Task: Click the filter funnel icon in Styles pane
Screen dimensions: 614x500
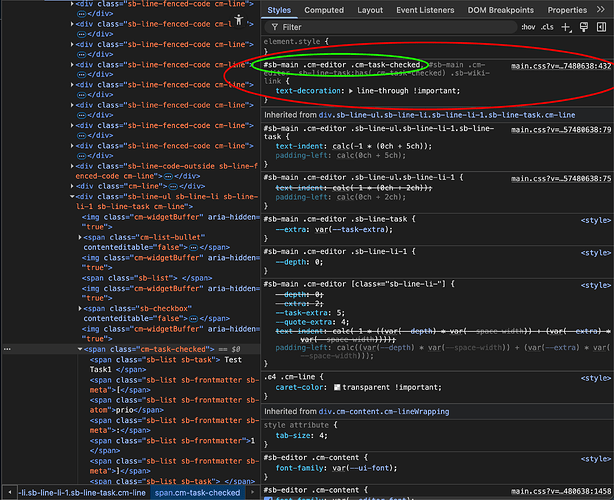Action: 273,27
